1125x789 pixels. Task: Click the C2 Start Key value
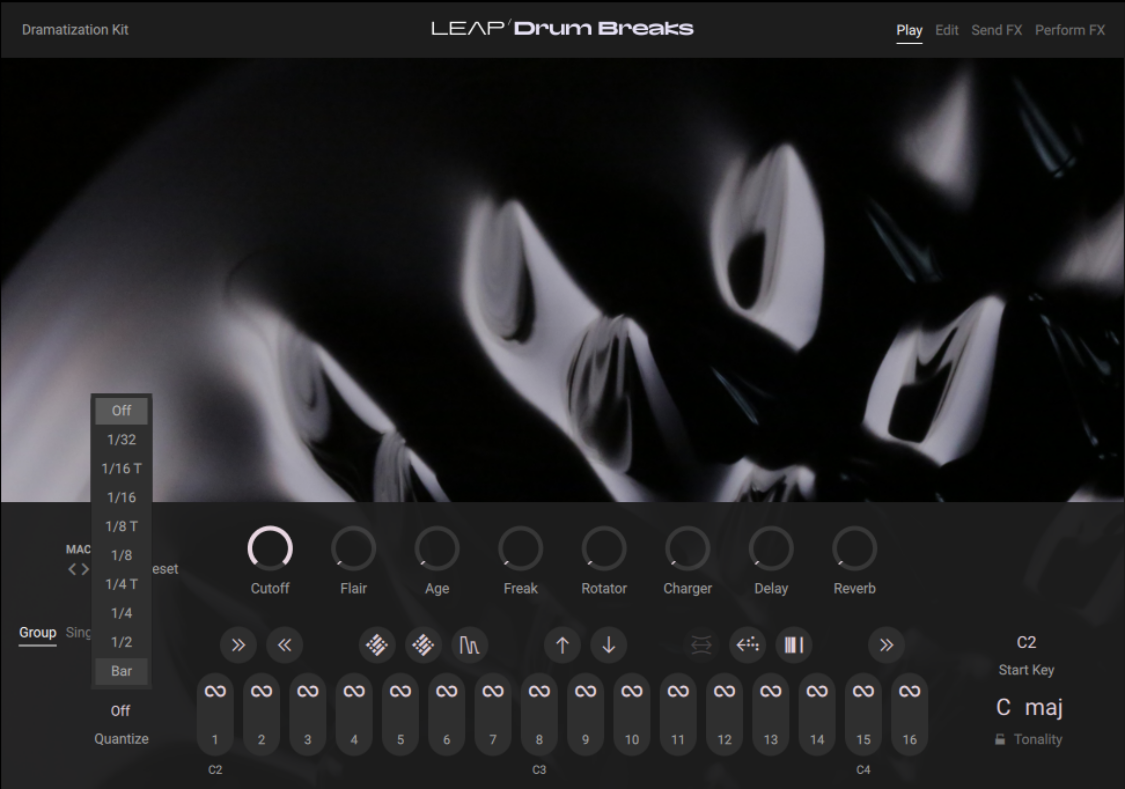(1026, 643)
